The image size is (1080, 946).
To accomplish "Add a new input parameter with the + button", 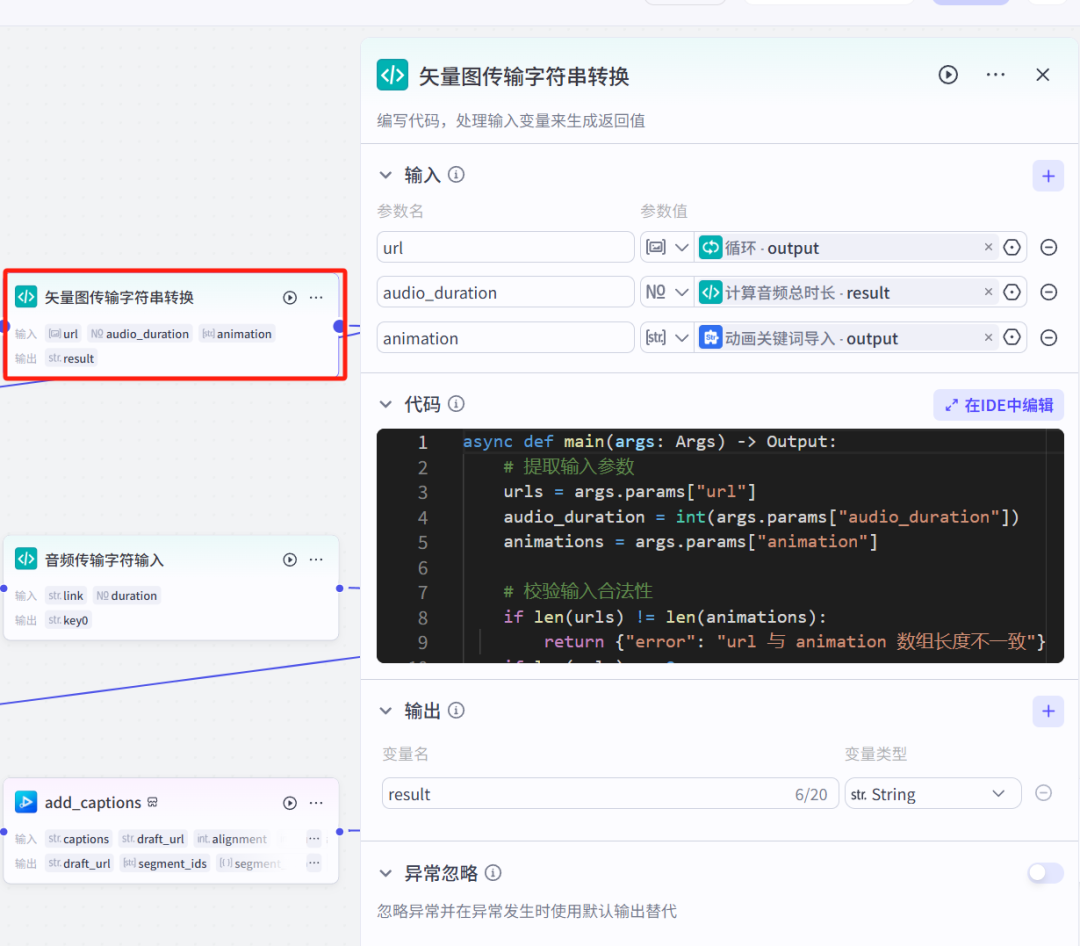I will tap(1048, 175).
